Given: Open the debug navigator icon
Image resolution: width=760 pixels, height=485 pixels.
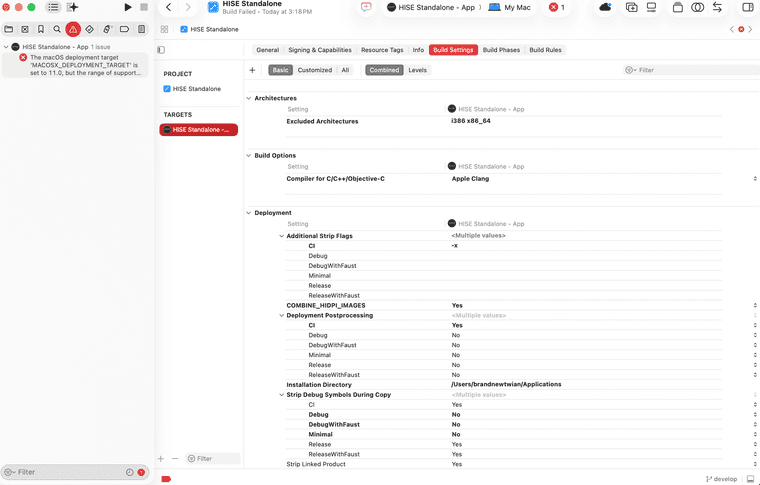Looking at the screenshot, I should (x=107, y=30).
